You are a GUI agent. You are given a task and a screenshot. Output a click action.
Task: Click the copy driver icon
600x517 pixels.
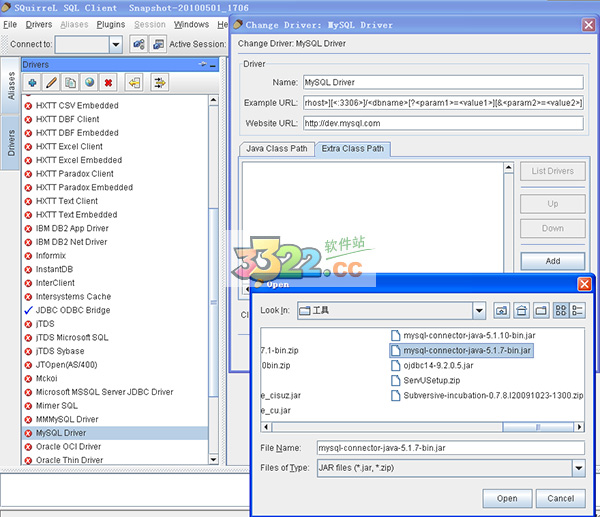(70, 83)
